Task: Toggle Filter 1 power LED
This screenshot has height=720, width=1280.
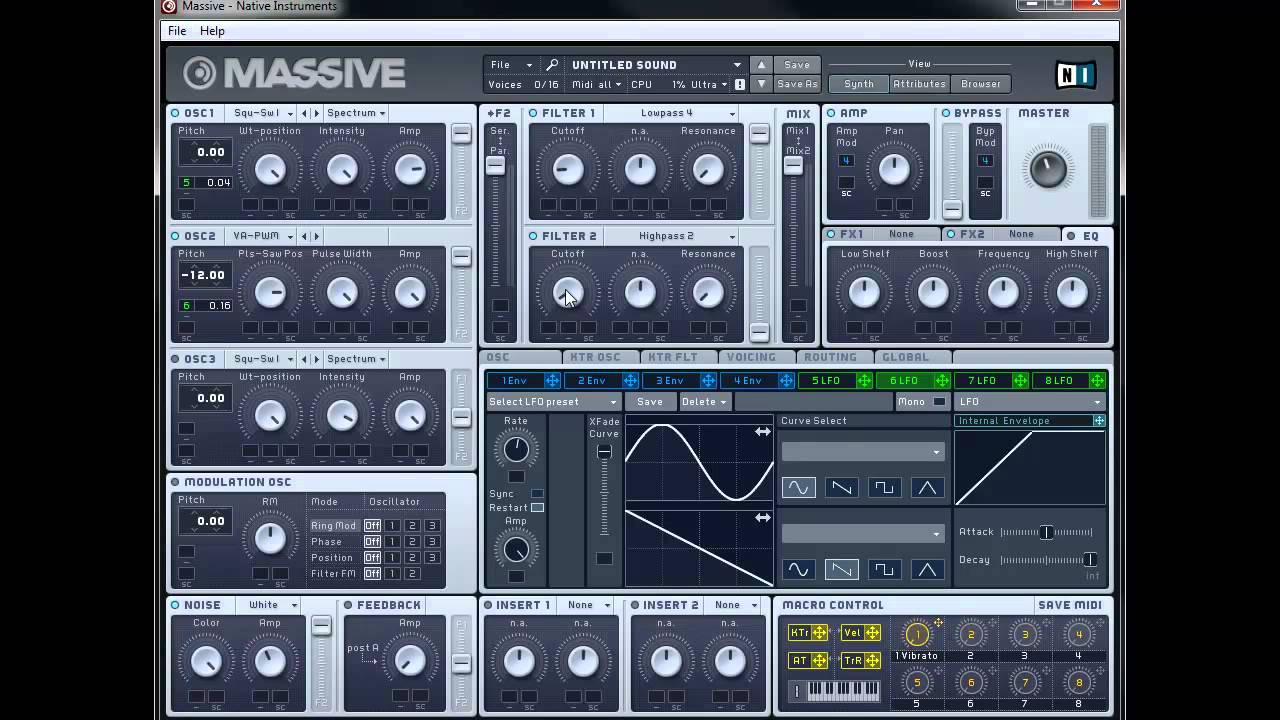Action: (533, 113)
